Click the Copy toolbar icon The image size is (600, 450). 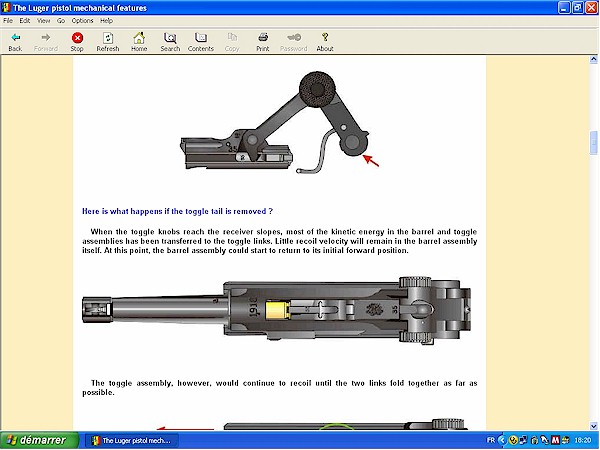tap(232, 42)
